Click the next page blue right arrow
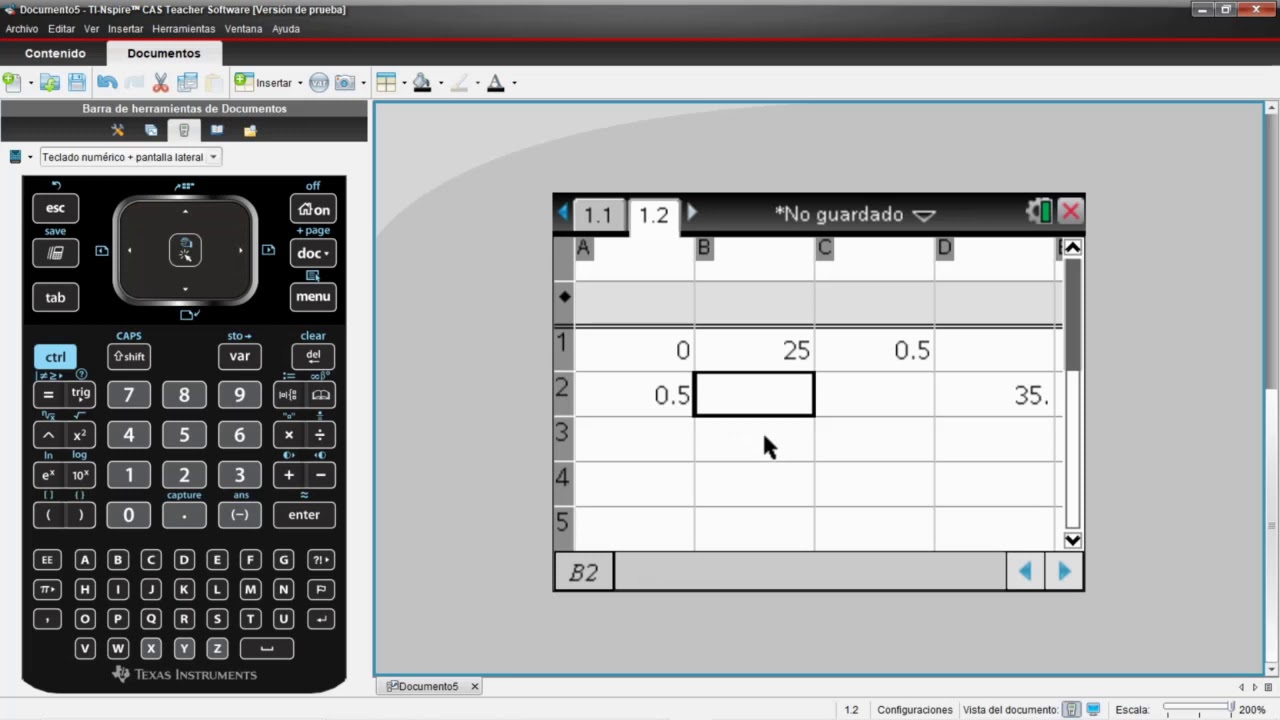This screenshot has width=1280, height=720. click(x=1064, y=571)
